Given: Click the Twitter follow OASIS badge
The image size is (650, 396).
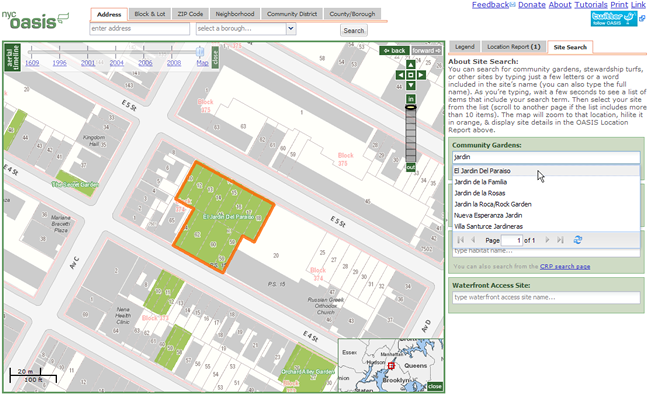Looking at the screenshot, I should (614, 19).
